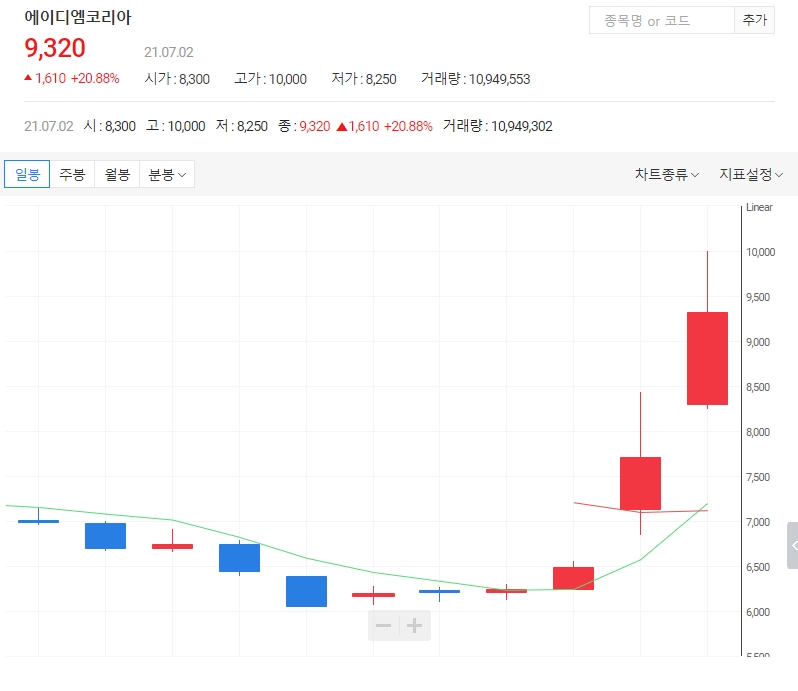Image resolution: width=798 pixels, height=691 pixels.
Task: Click the 종목명 or 코드 search field
Action: (x=662, y=20)
